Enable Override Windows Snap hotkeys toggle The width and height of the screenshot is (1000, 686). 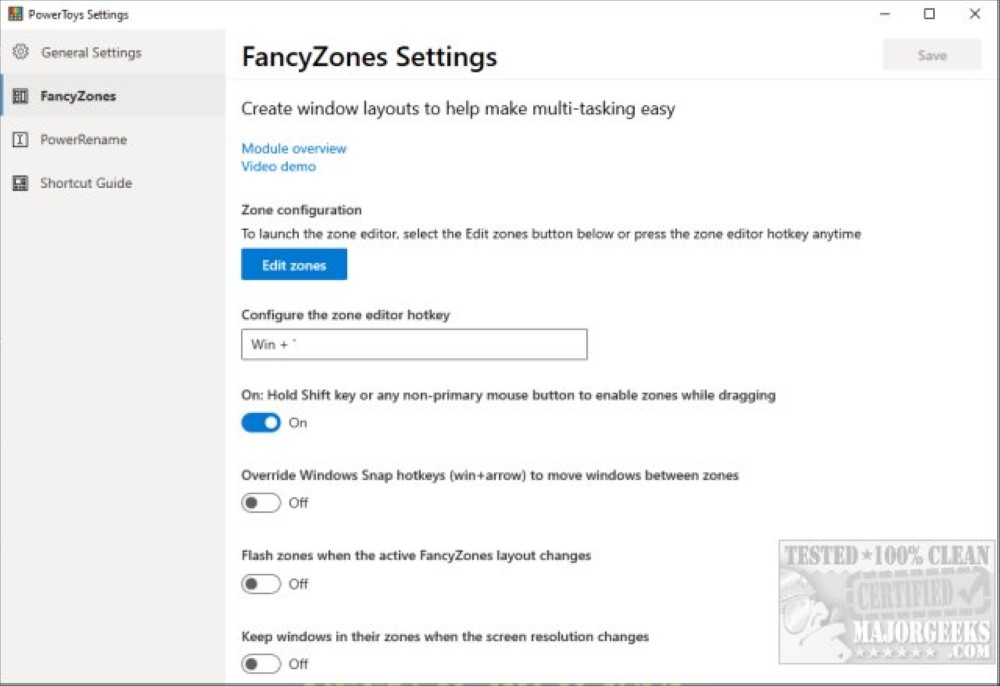[261, 502]
